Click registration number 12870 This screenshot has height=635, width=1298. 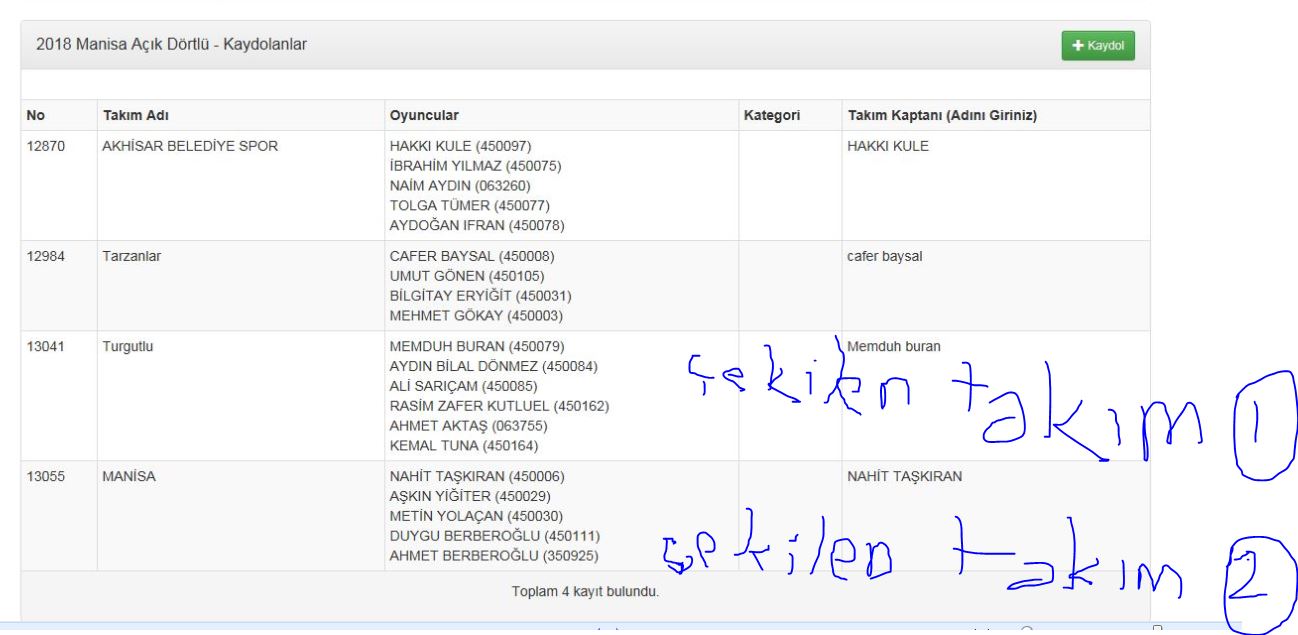click(x=45, y=146)
